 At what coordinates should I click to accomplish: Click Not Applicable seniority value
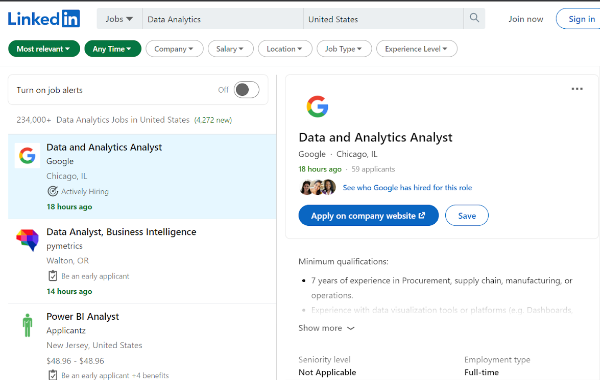click(327, 372)
